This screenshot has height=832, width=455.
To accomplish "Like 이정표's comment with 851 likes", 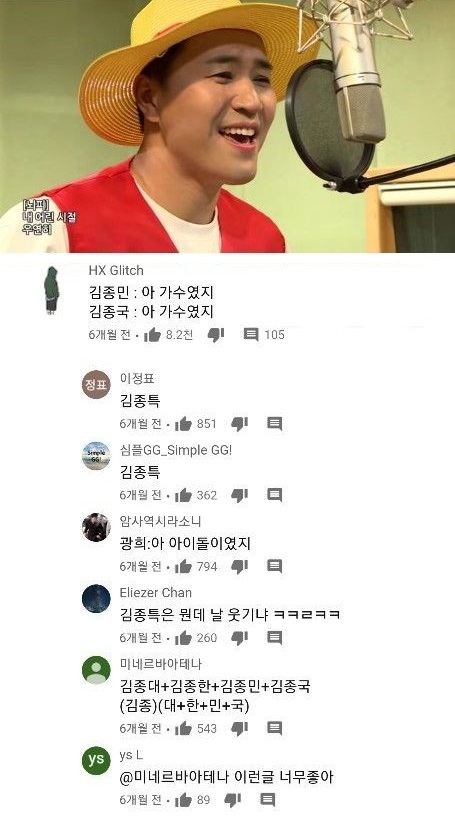I will coord(183,423).
